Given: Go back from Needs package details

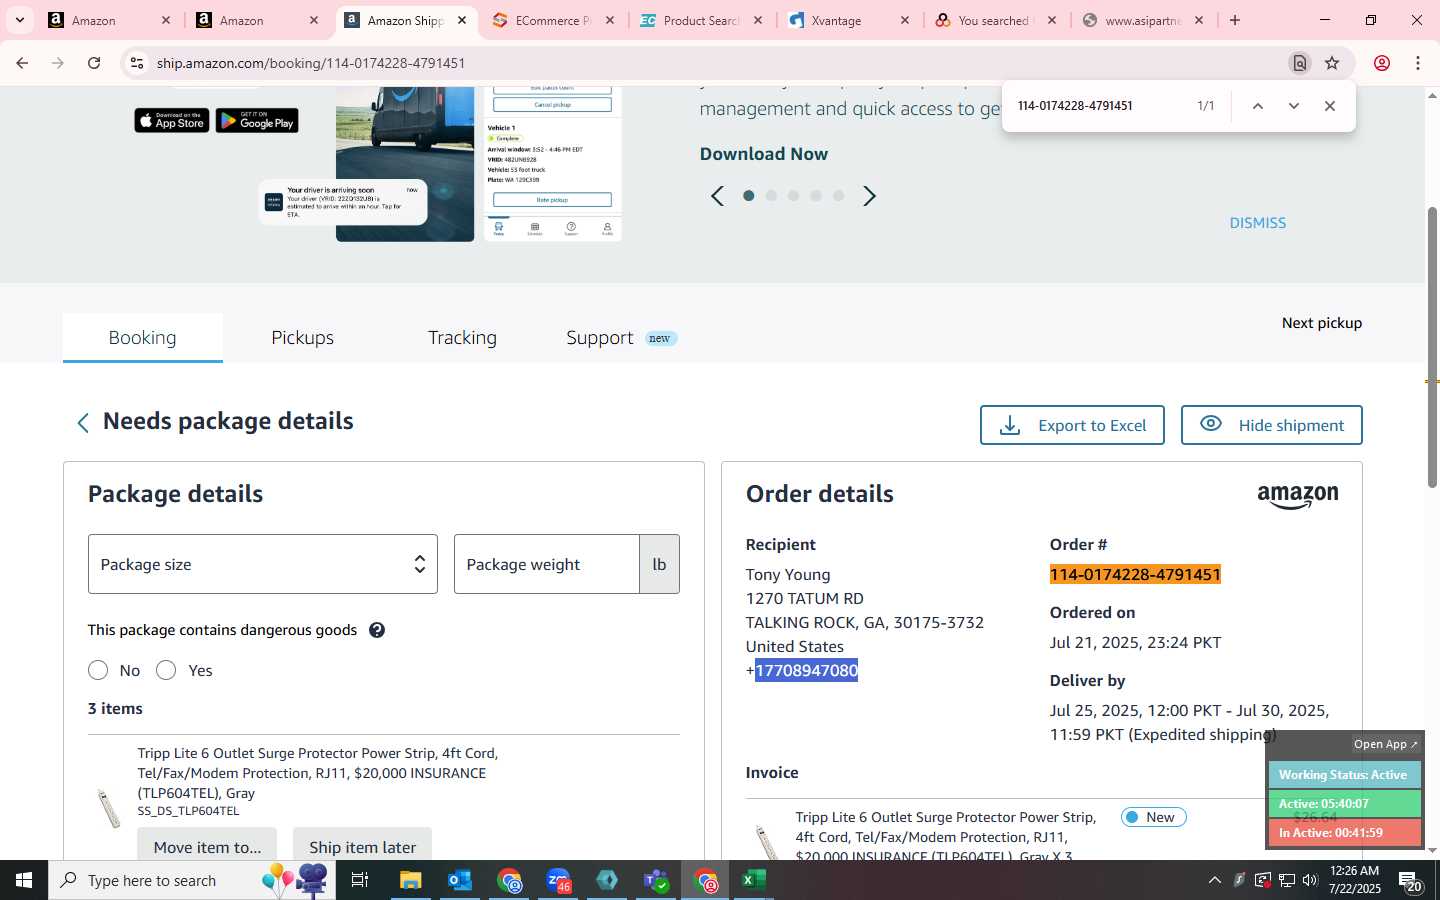Looking at the screenshot, I should click(x=83, y=423).
